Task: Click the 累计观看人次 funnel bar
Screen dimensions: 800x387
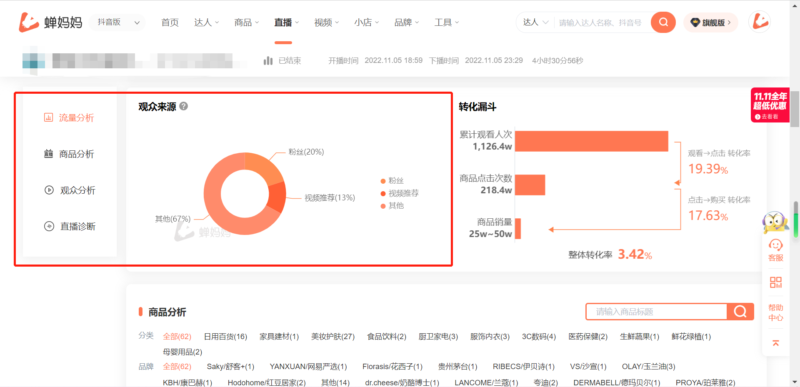Action: pos(591,141)
